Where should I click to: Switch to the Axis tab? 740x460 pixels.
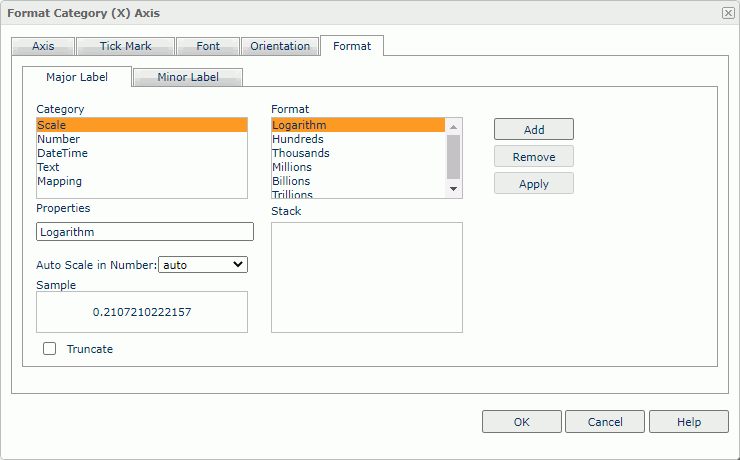(x=43, y=46)
